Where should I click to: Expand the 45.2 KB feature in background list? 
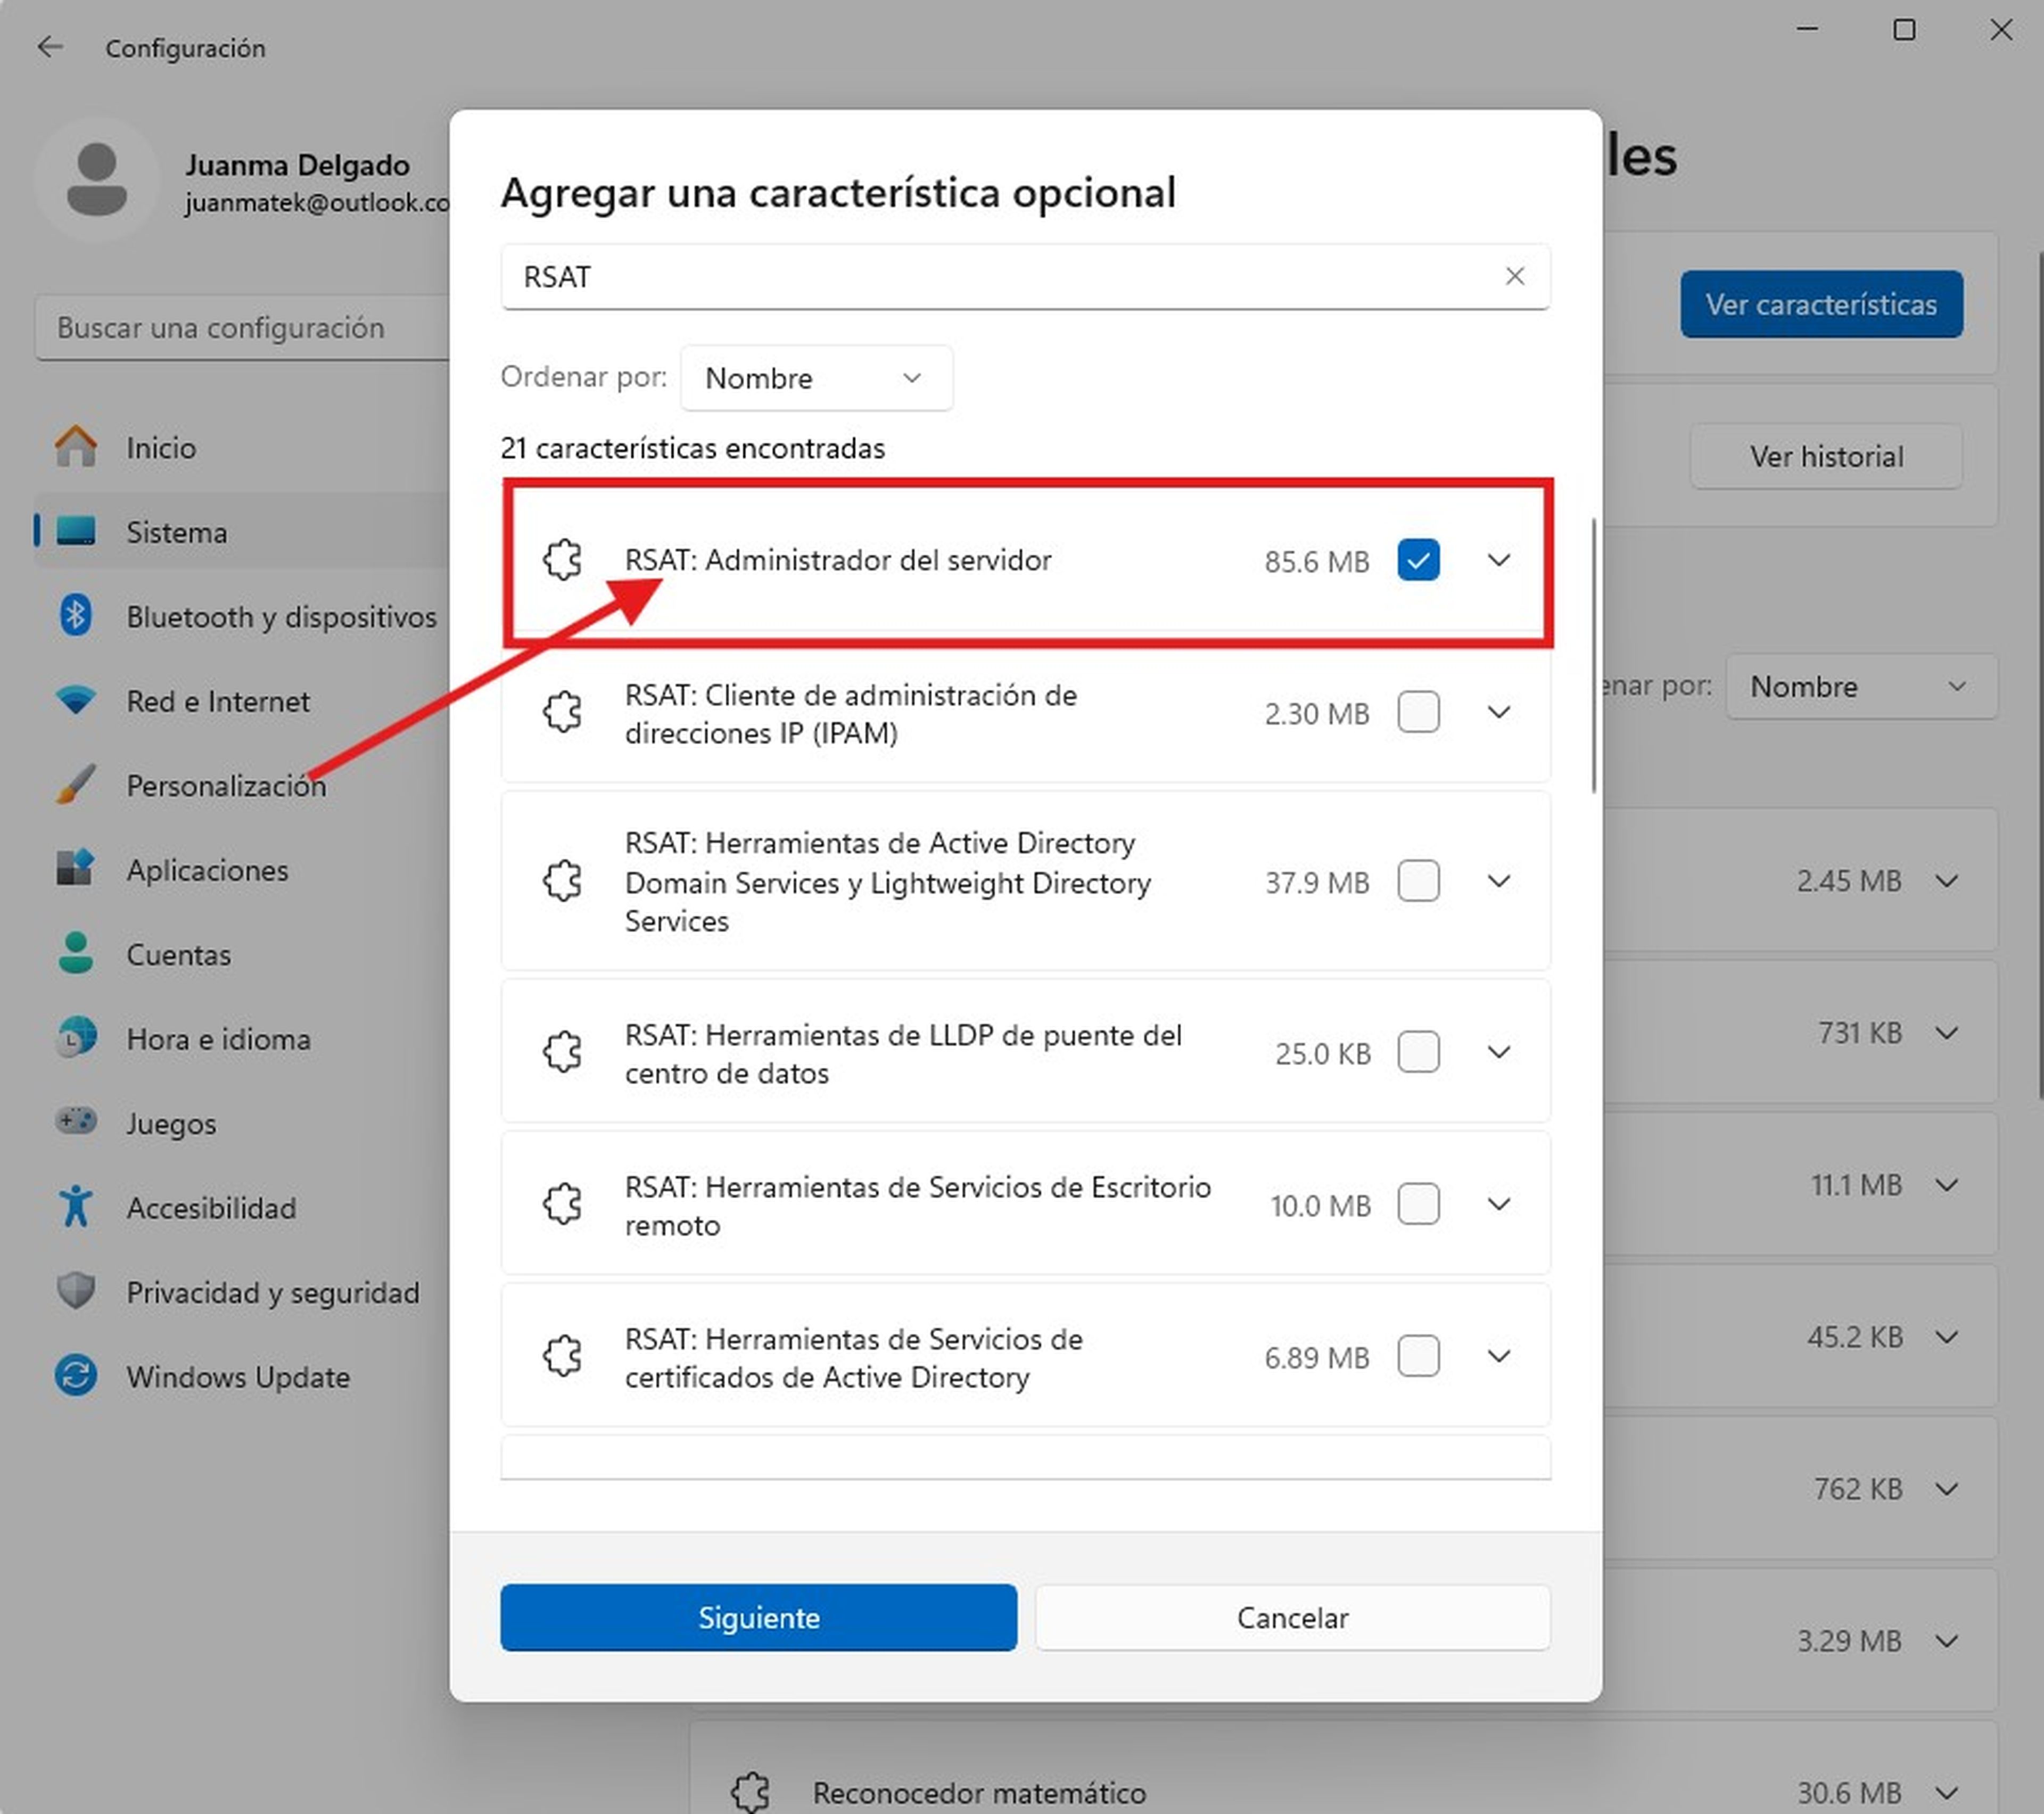click(x=1946, y=1337)
